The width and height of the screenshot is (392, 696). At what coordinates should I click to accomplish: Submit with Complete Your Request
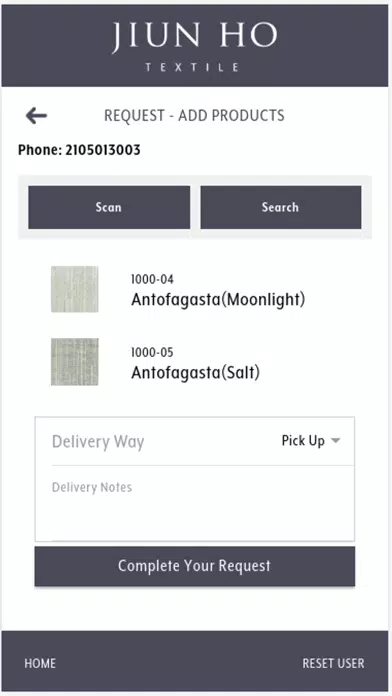pyautogui.click(x=194, y=566)
